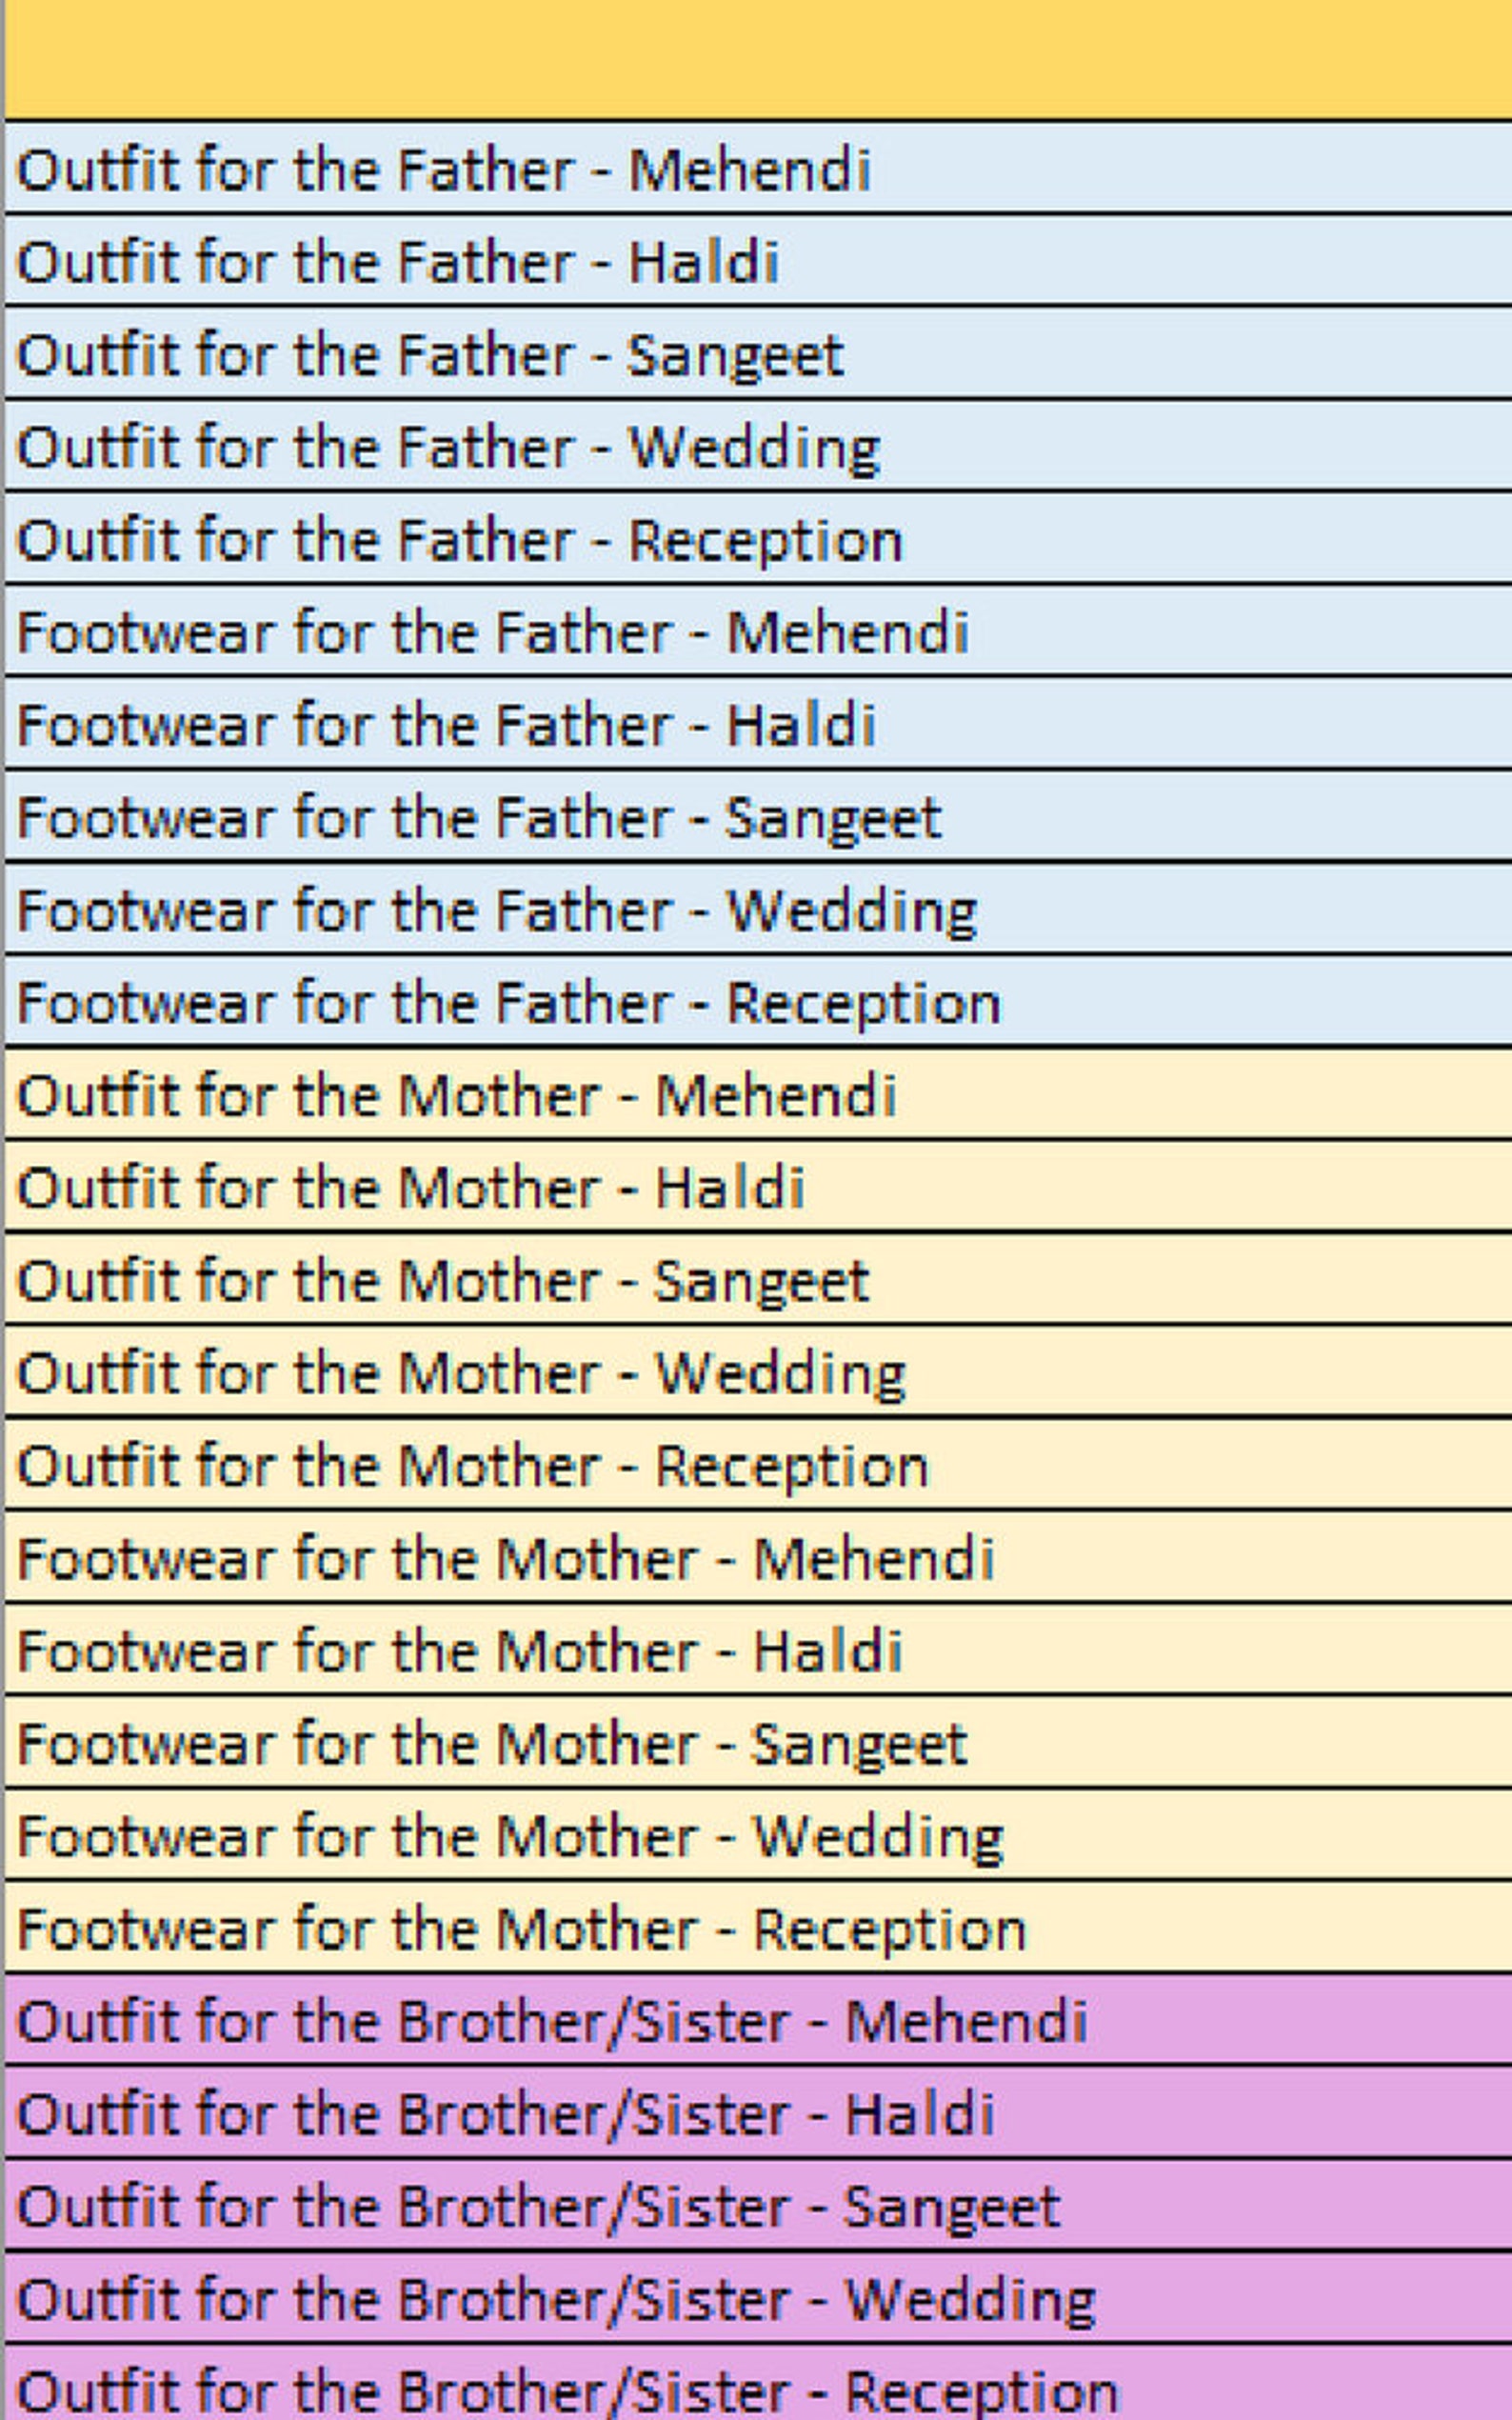Screen dimensions: 1512x2420
Task: Select 'Outfit for the Mother - Reception' cell
Action: pos(758,1465)
